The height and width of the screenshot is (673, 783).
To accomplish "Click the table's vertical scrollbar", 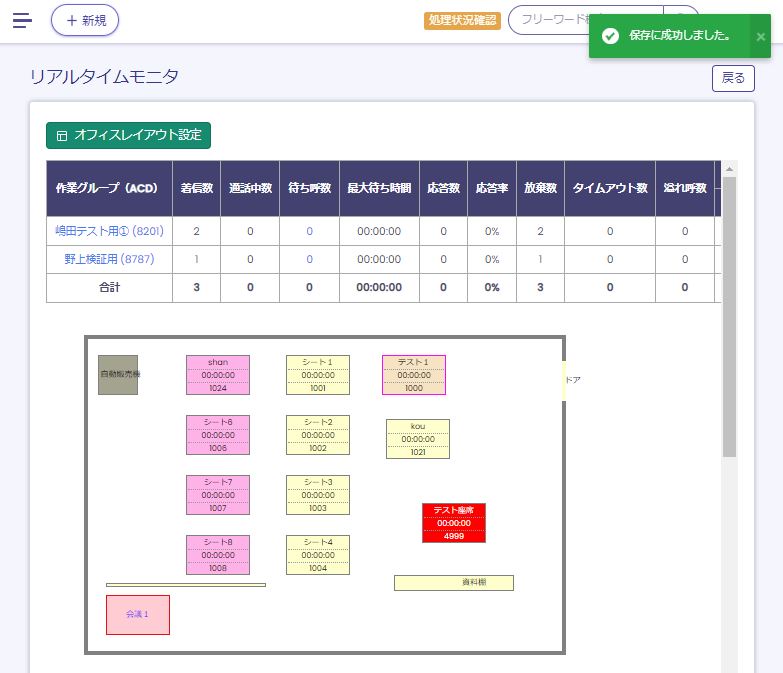I will (x=729, y=320).
